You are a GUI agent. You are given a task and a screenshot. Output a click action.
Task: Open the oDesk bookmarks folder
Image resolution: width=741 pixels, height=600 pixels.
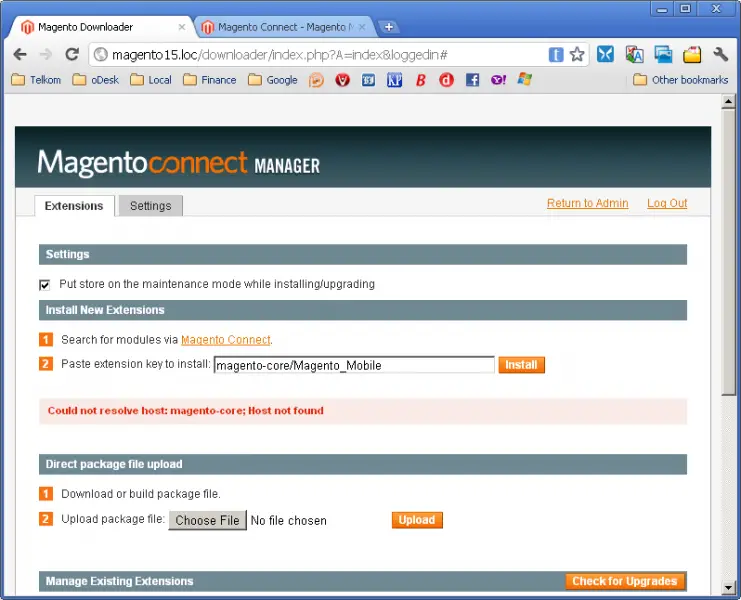tap(95, 80)
